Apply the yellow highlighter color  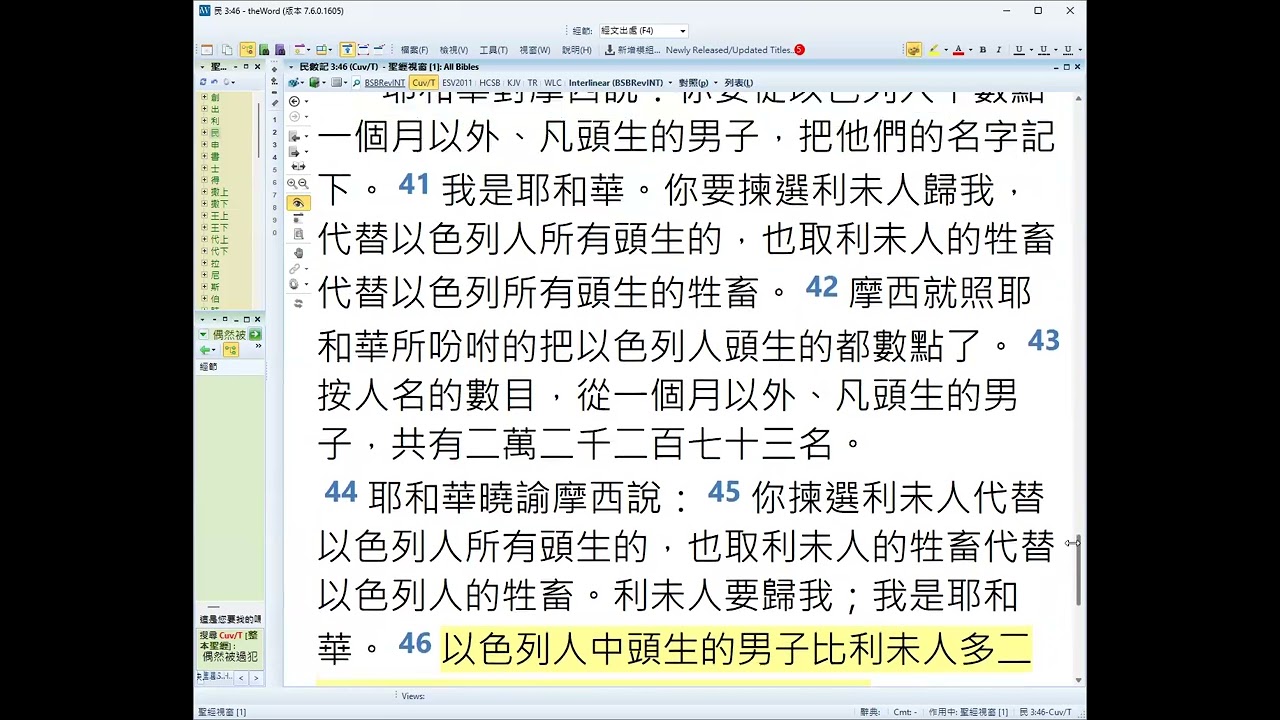(933, 50)
